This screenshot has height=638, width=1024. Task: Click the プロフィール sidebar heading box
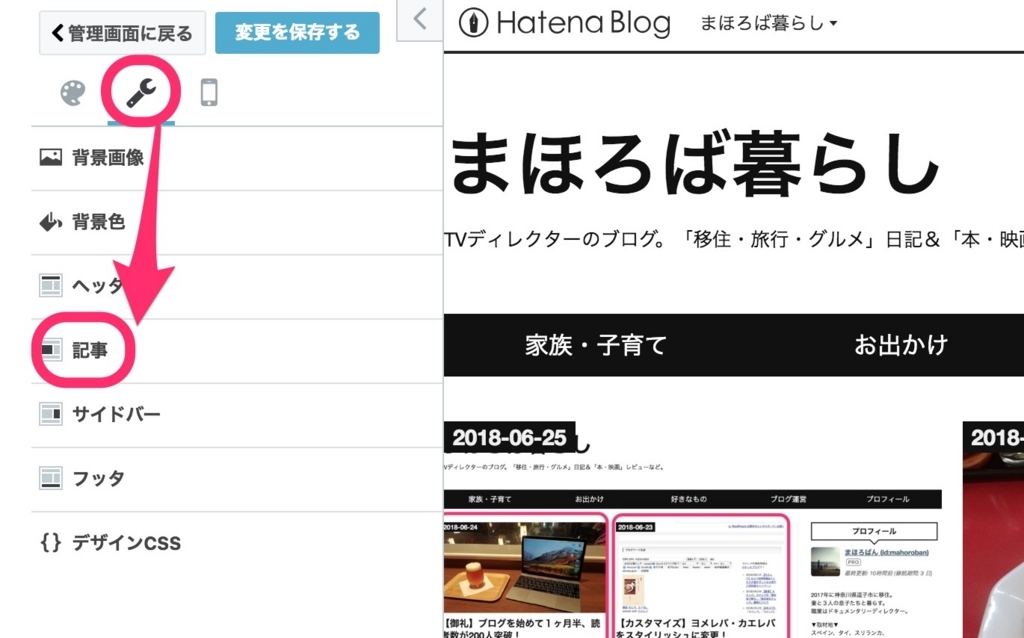874,531
